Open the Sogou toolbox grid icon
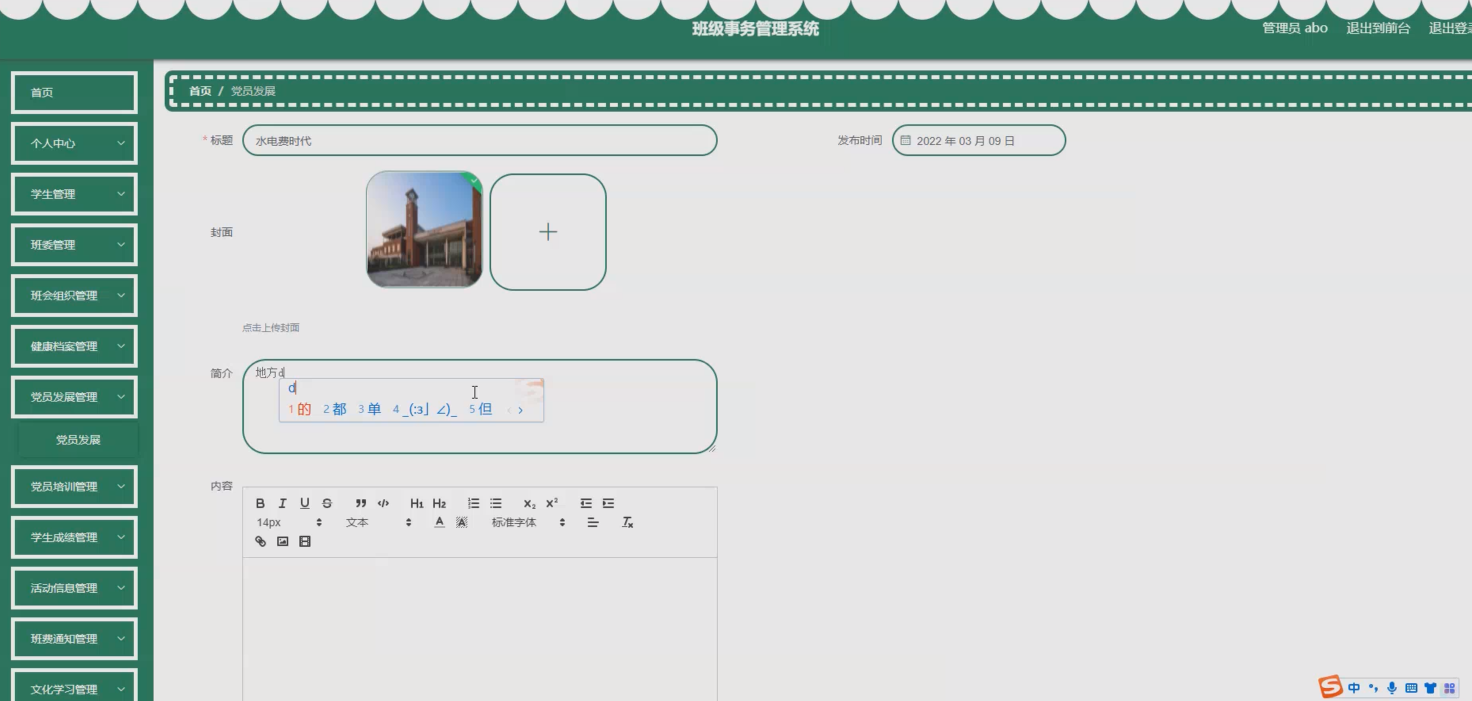 (1450, 688)
